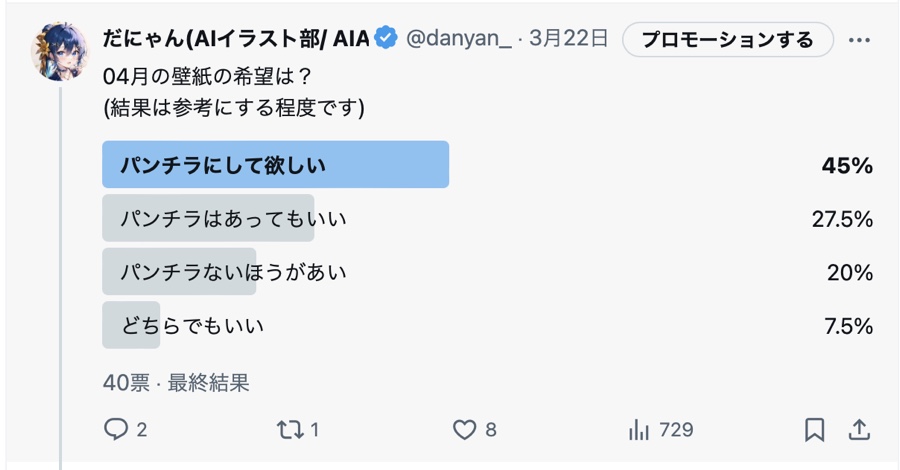The width and height of the screenshot is (900, 470).
Task: Bookmark this post
Action: 815,430
